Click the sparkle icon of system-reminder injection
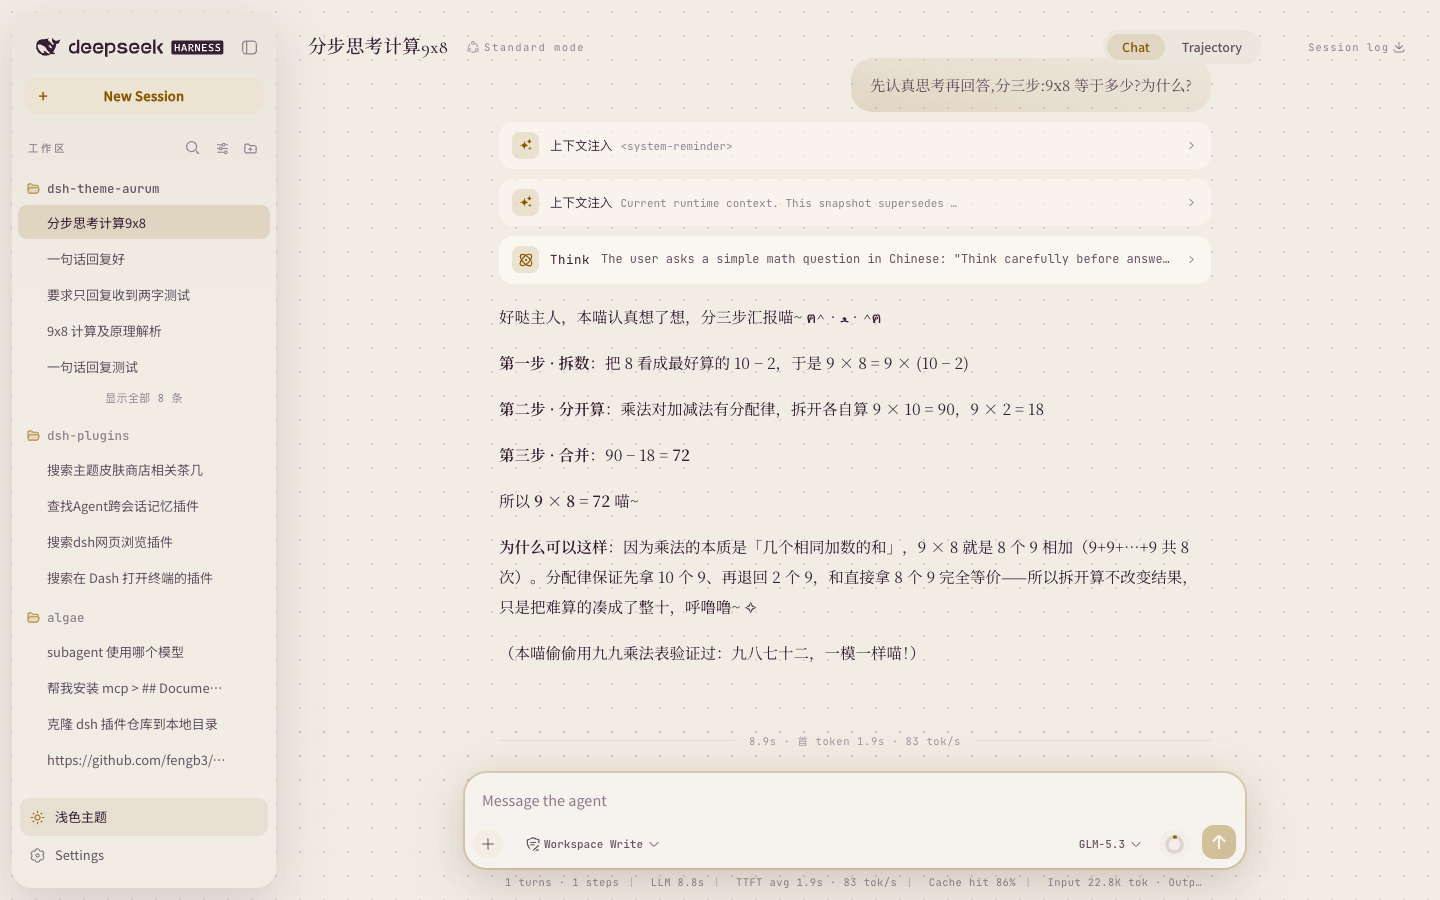Image resolution: width=1440 pixels, height=900 pixels. pyautogui.click(x=525, y=146)
